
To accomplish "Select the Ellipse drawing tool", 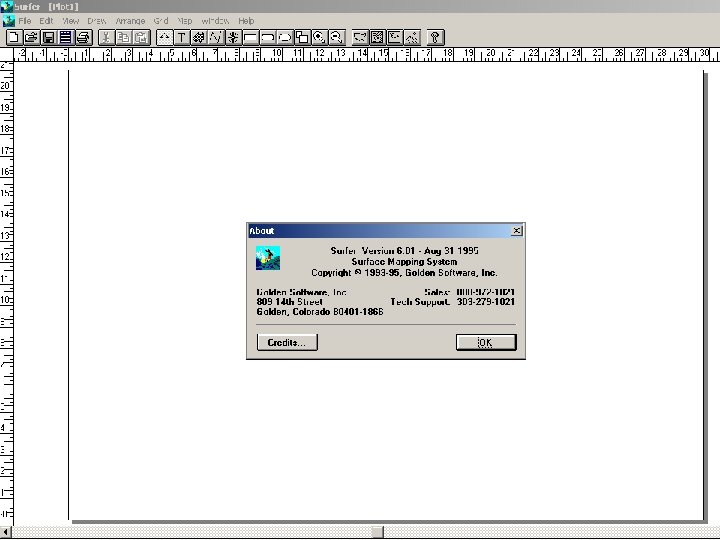I will coord(285,37).
